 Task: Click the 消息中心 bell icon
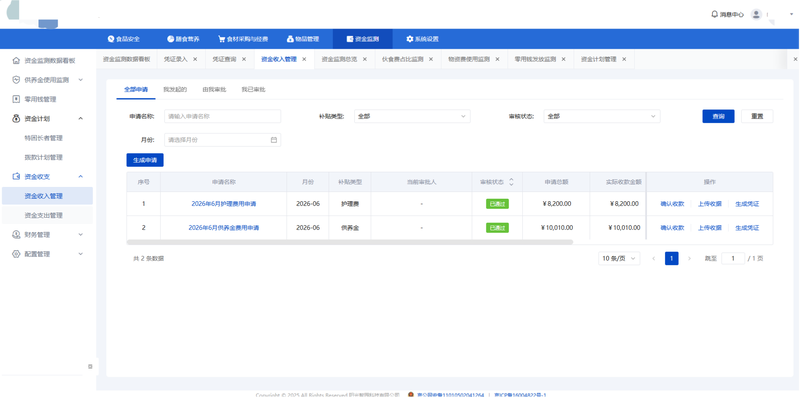[714, 14]
